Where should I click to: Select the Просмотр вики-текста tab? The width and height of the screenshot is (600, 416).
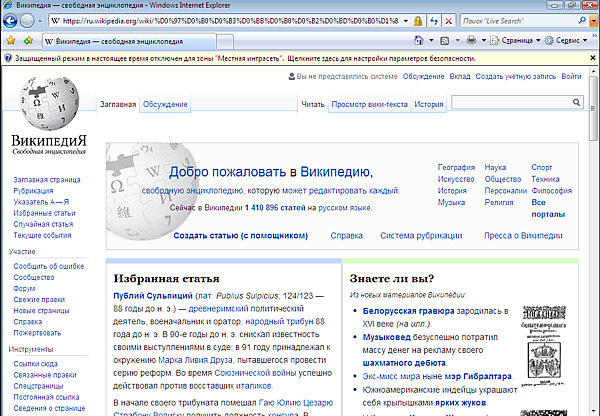point(369,104)
